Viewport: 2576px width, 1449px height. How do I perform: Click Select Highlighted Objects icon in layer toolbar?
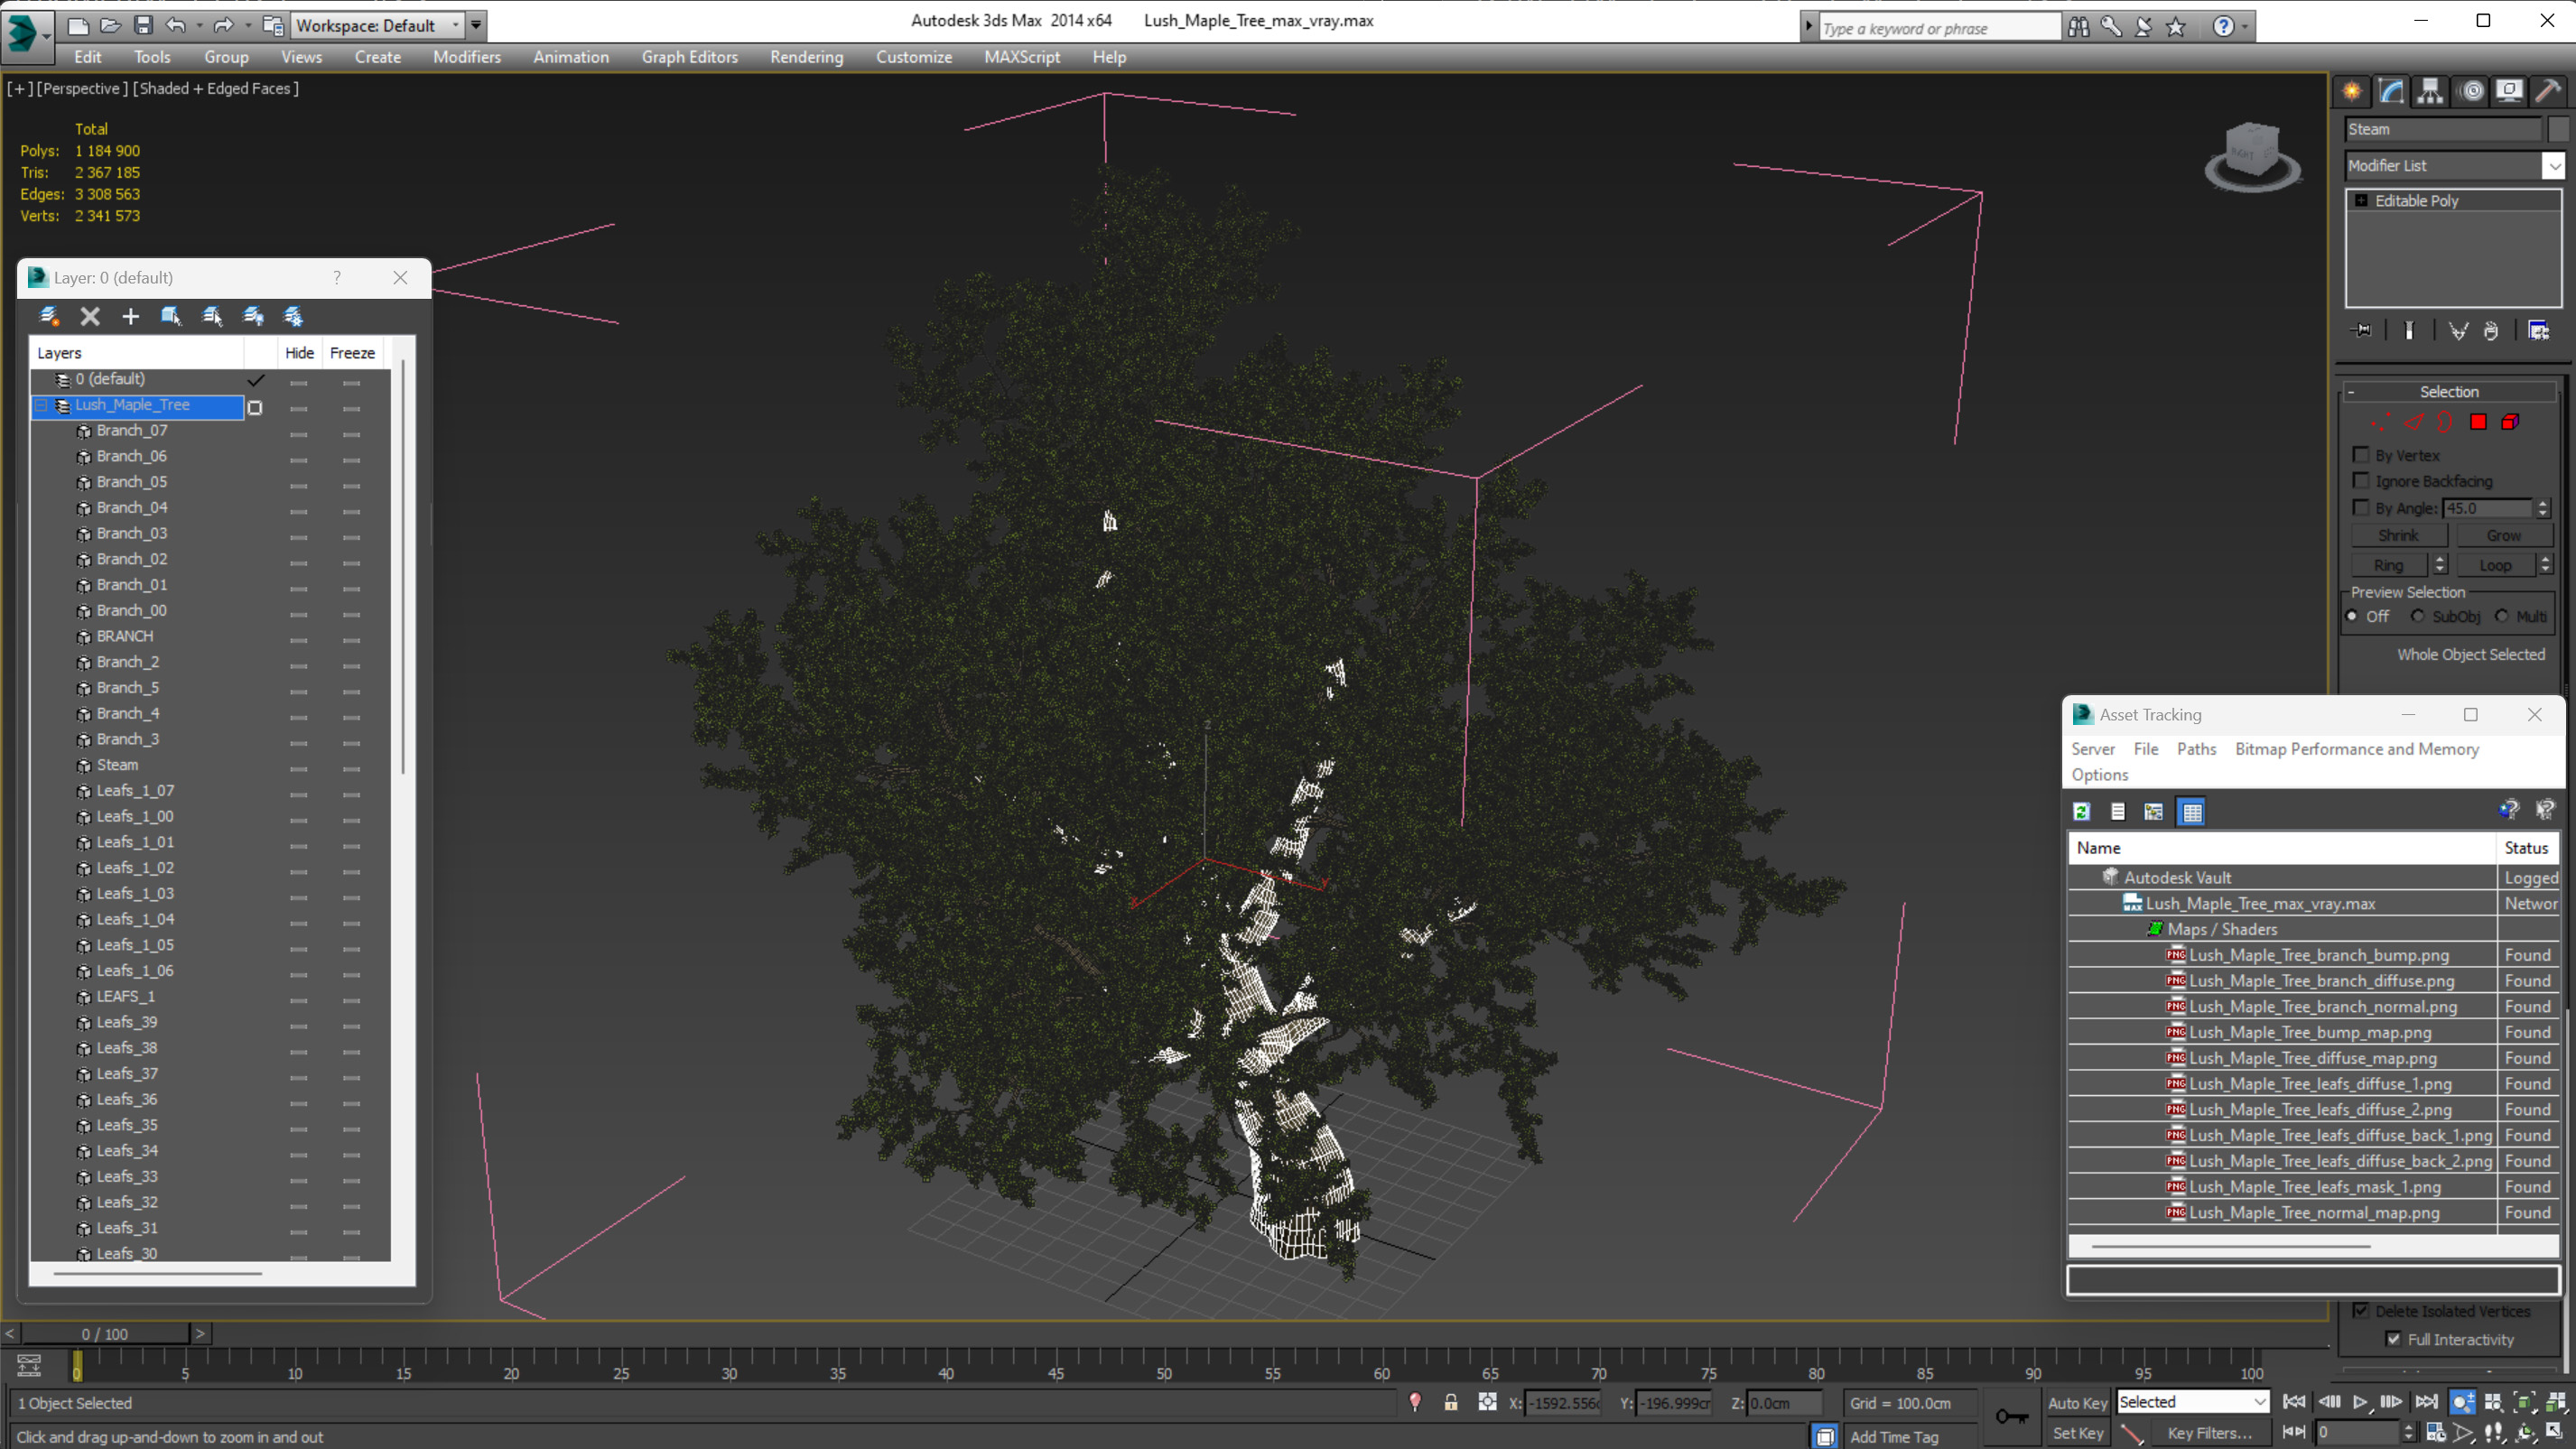[171, 316]
